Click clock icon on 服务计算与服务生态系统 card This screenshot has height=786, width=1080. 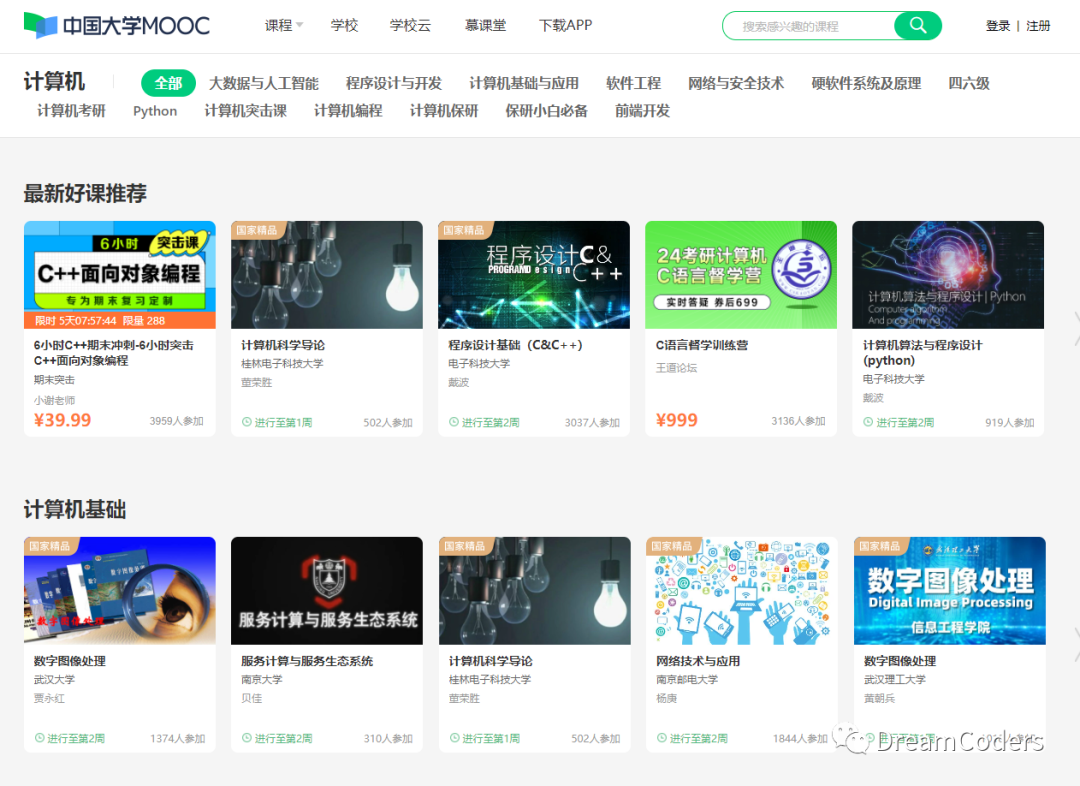(x=247, y=738)
